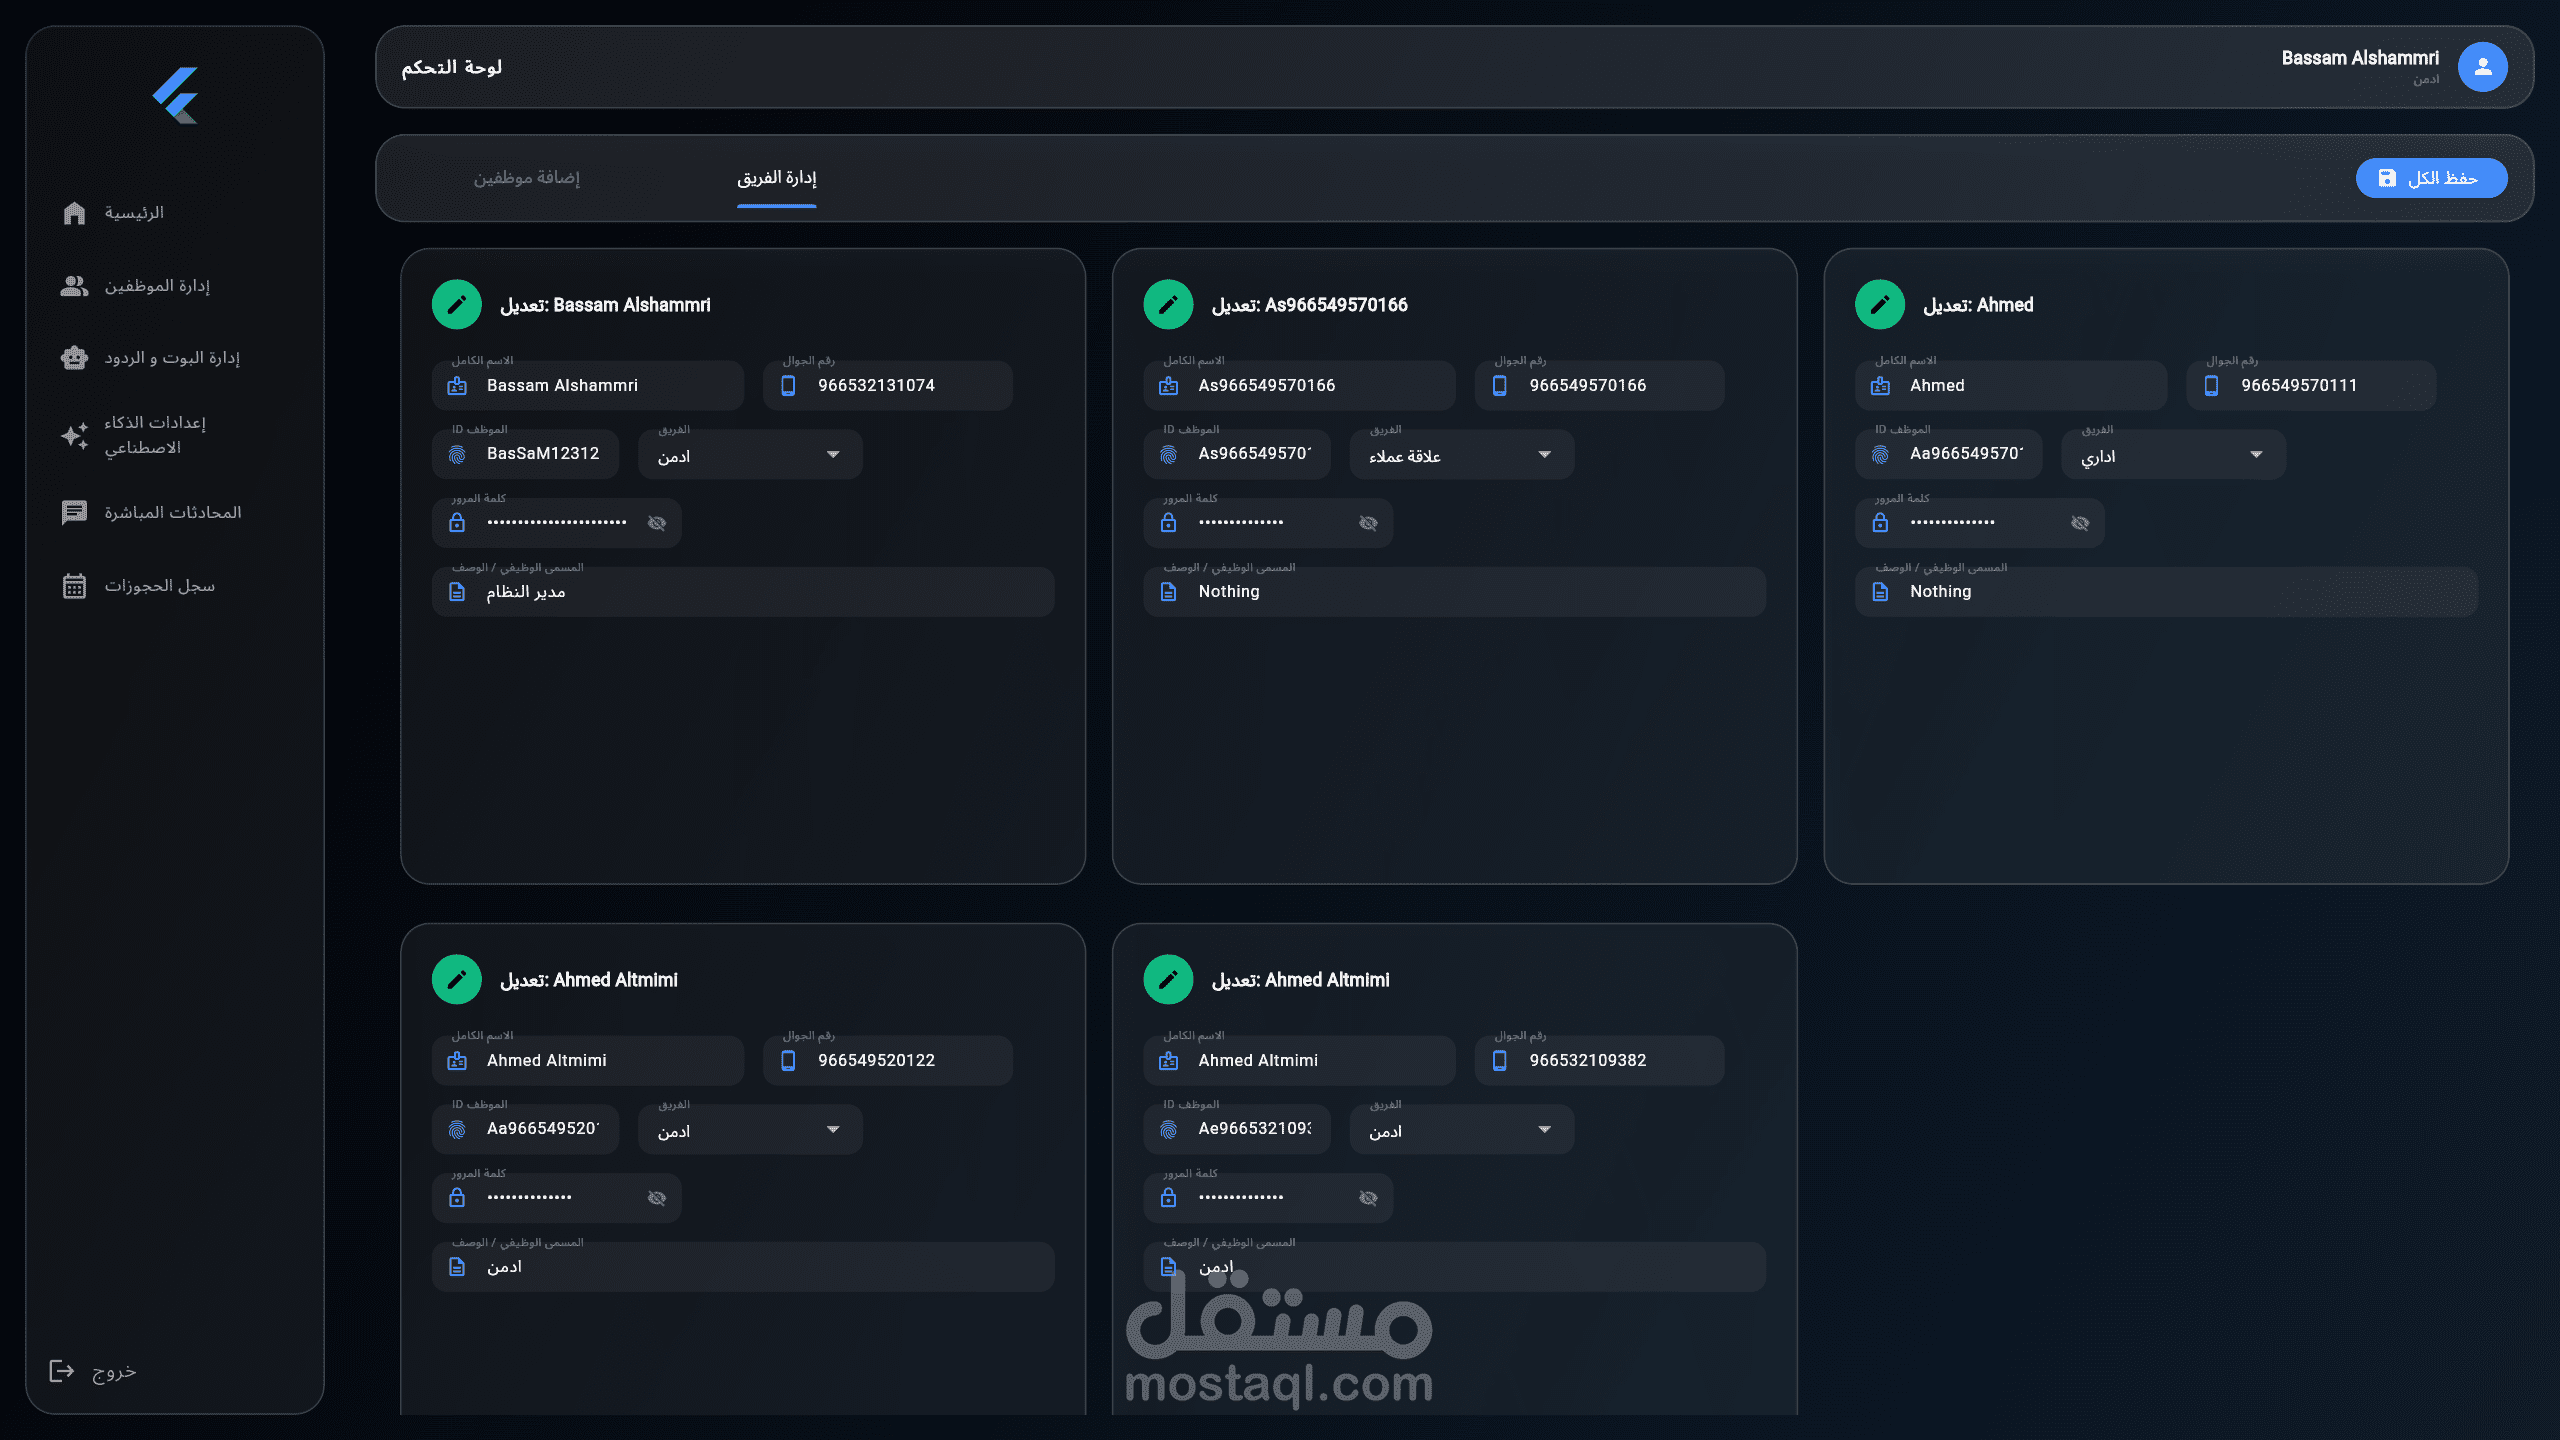Click the logout icon at sidebar bottom
Image resolution: width=2560 pixels, height=1440 pixels.
62,1371
